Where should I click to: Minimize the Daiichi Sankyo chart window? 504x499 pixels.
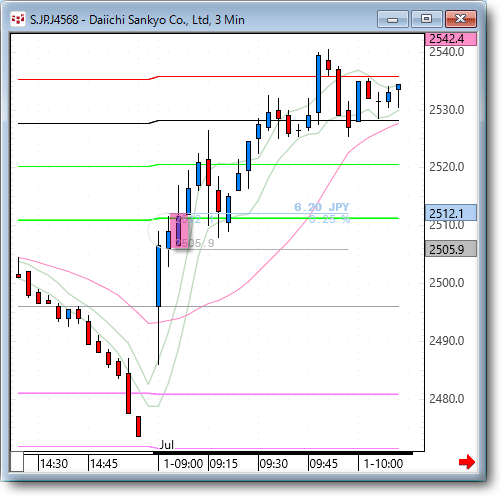393,19
